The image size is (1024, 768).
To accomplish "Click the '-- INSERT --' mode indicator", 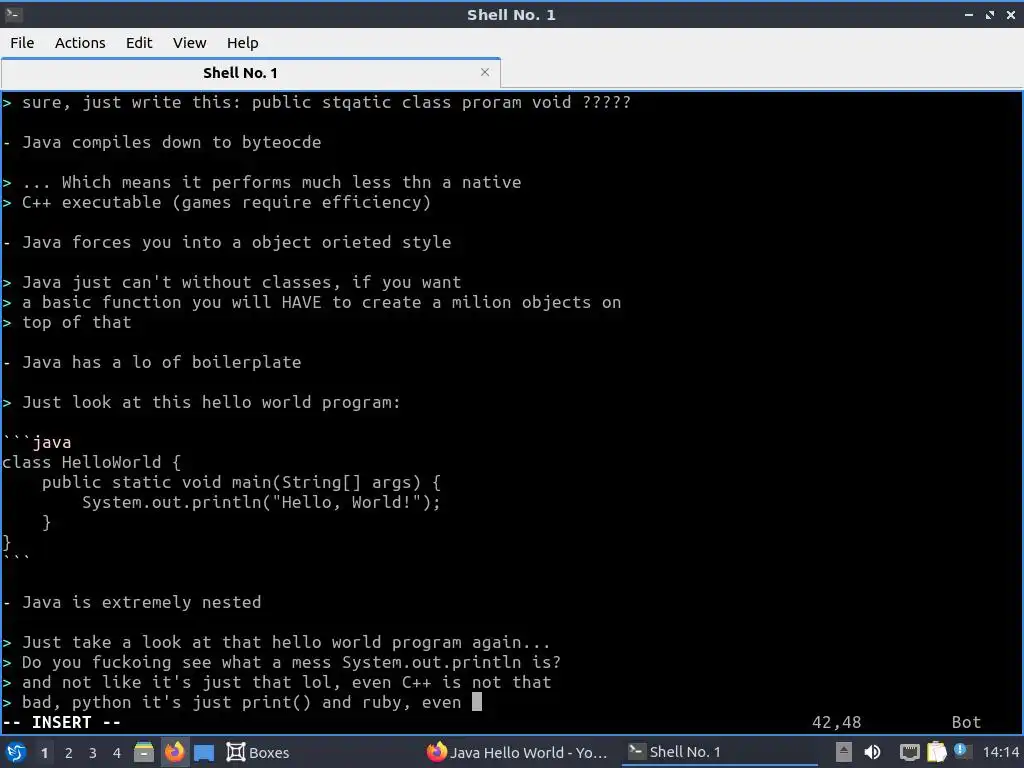I will tap(61, 722).
